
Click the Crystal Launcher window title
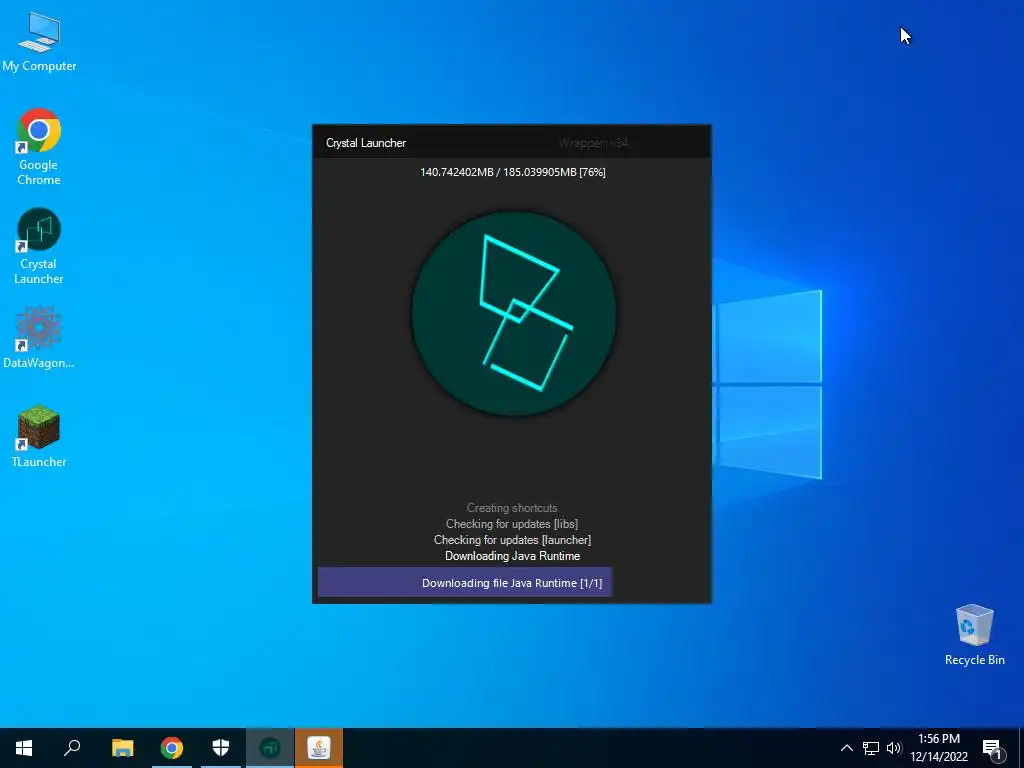[x=366, y=143]
